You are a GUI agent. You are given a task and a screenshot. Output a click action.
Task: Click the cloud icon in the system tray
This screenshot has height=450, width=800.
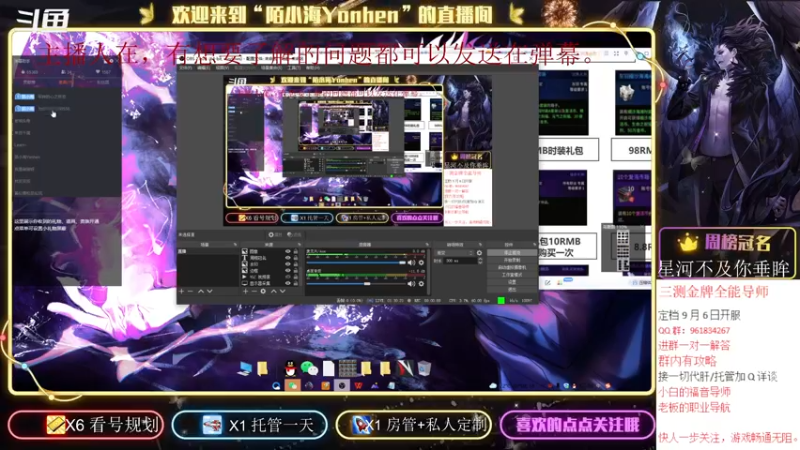[493, 385]
